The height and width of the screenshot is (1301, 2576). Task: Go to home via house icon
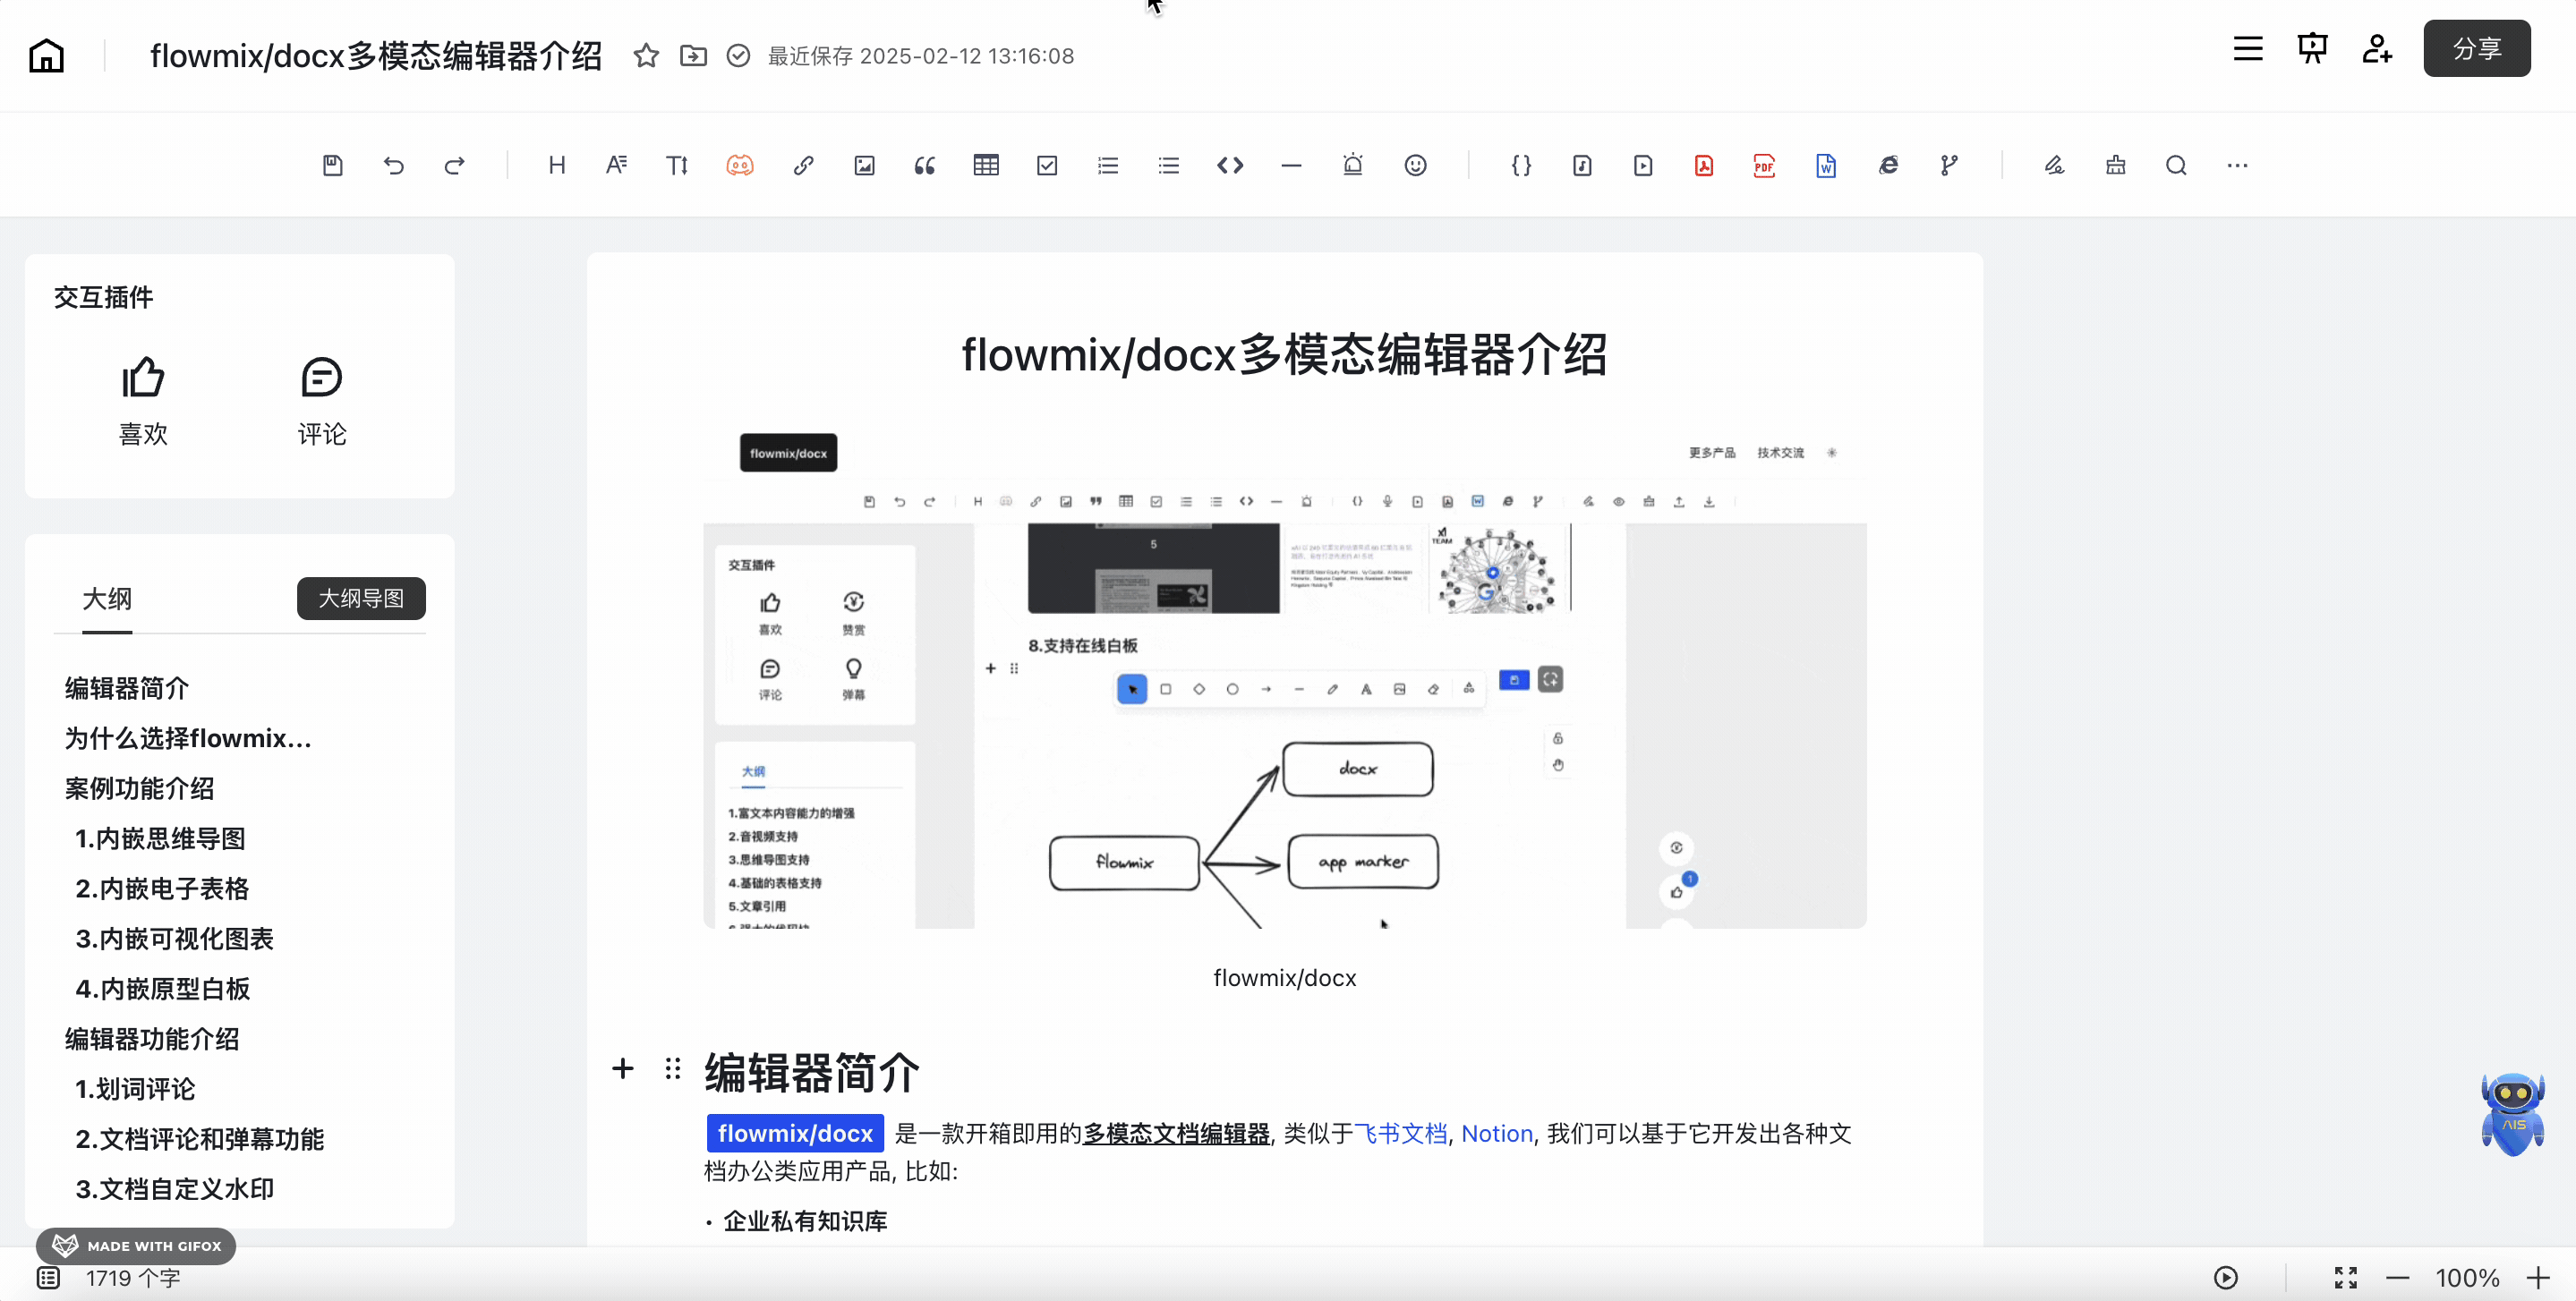(x=46, y=55)
